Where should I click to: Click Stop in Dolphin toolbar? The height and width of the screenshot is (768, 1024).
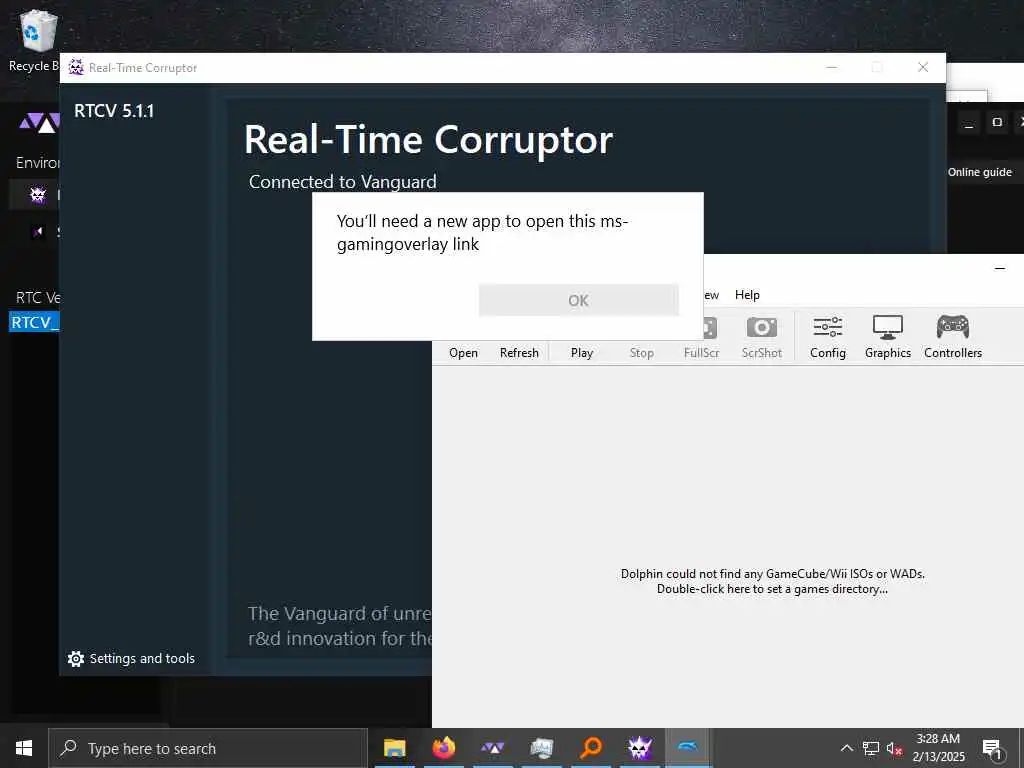641,353
